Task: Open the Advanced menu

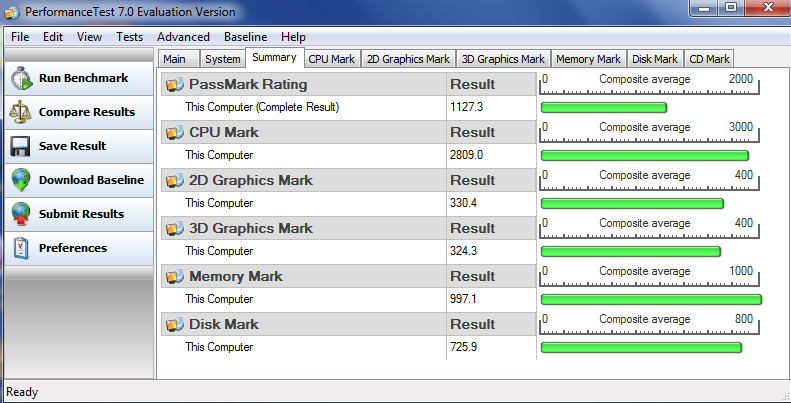Action: pyautogui.click(x=183, y=37)
